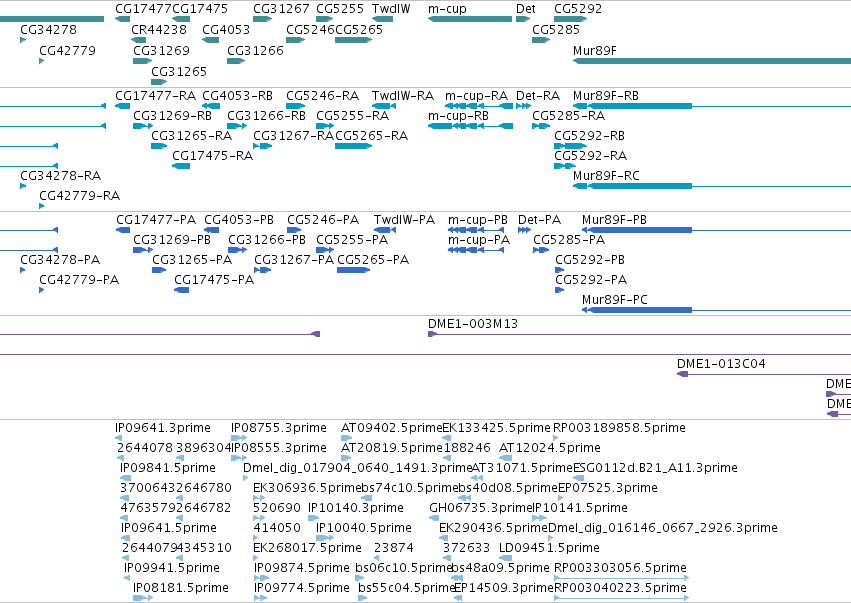Select transcript CG17475-RA

(212, 156)
